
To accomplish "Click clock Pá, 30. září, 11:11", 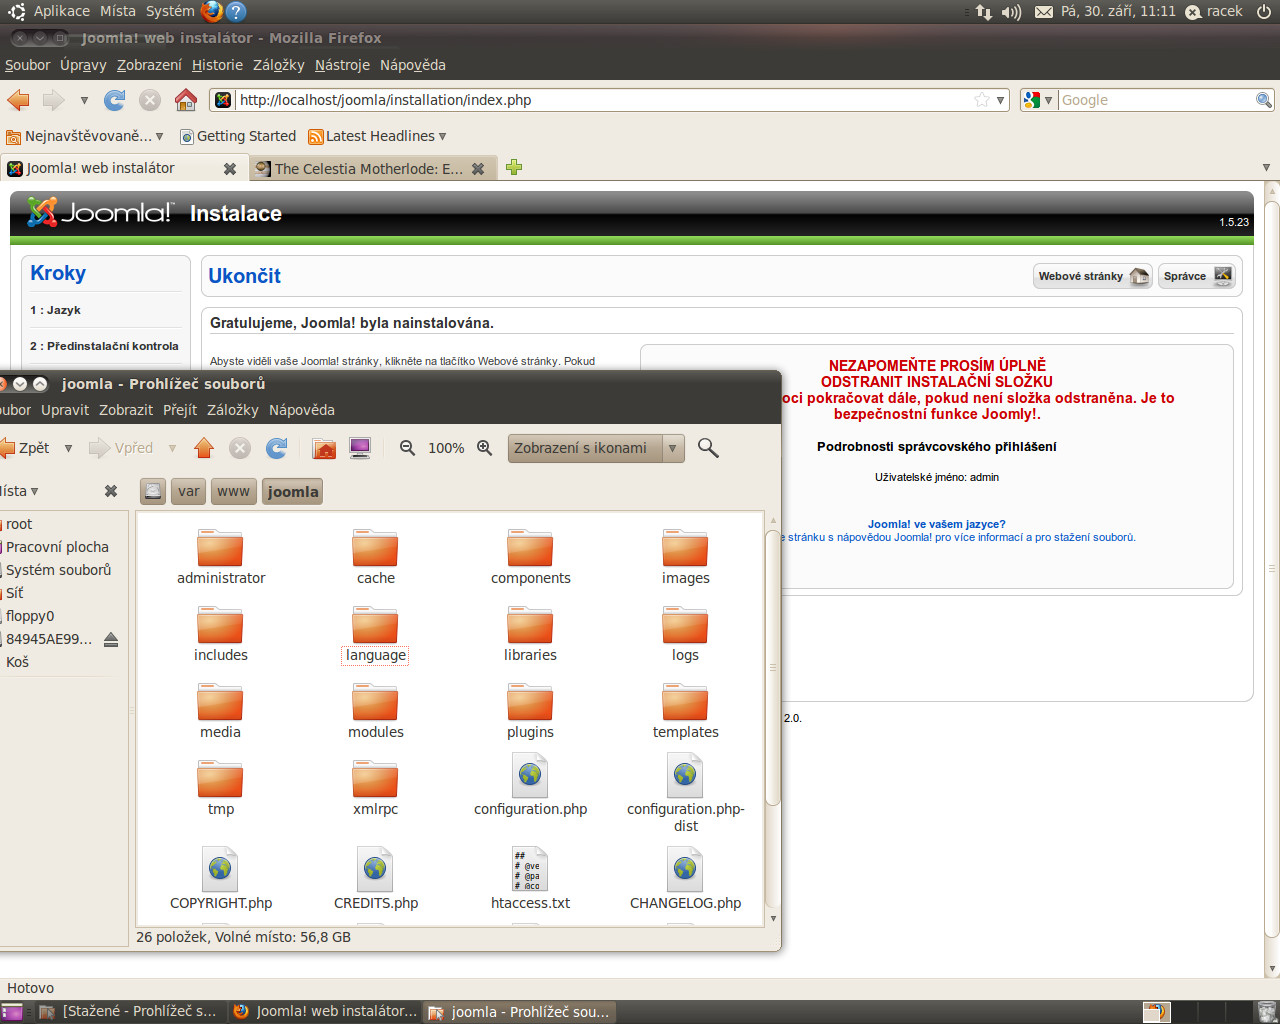I will pyautogui.click(x=1118, y=11).
